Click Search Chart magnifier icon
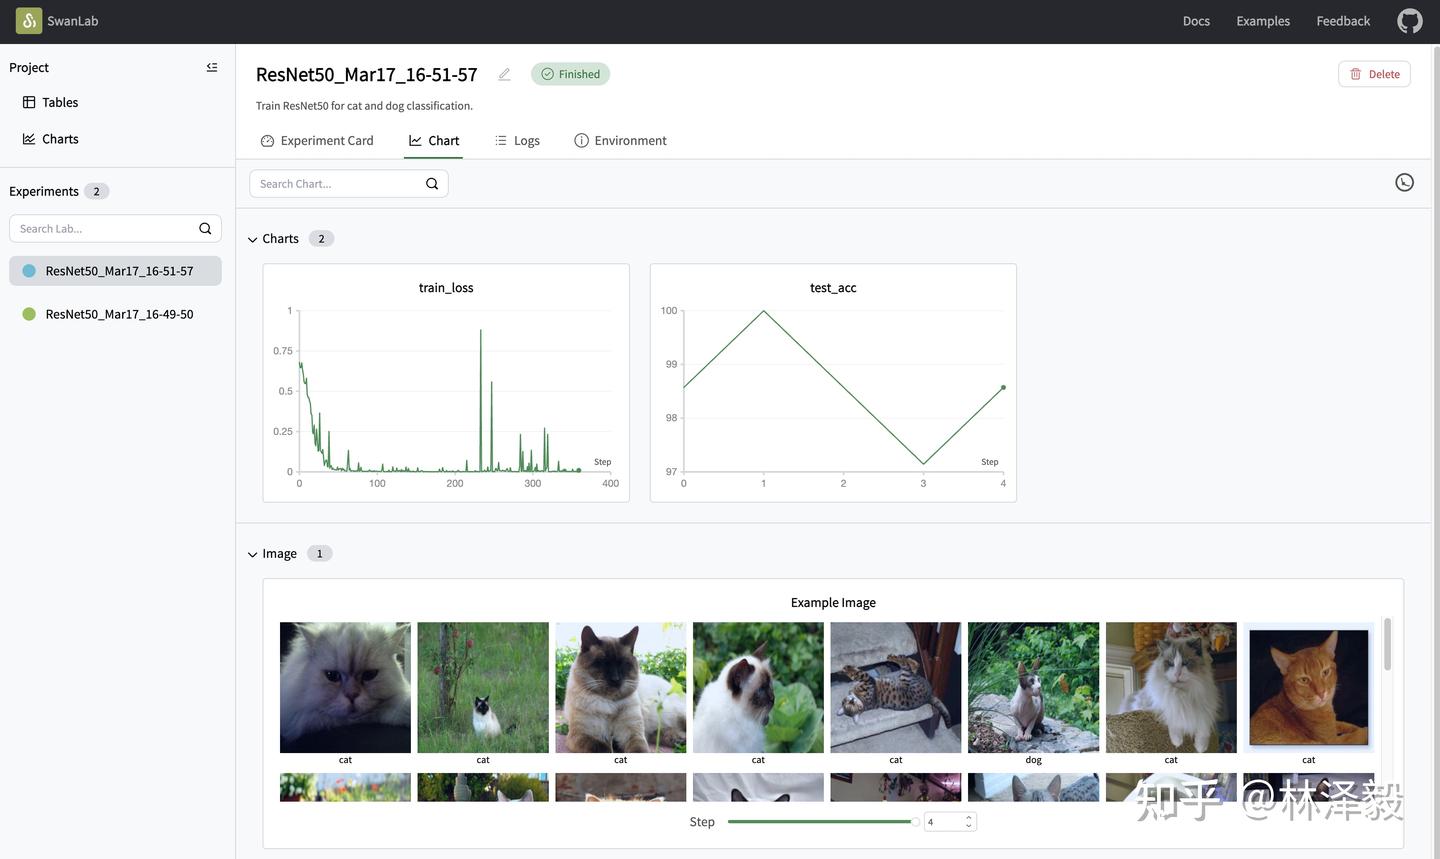The height and width of the screenshot is (859, 1440). [432, 184]
